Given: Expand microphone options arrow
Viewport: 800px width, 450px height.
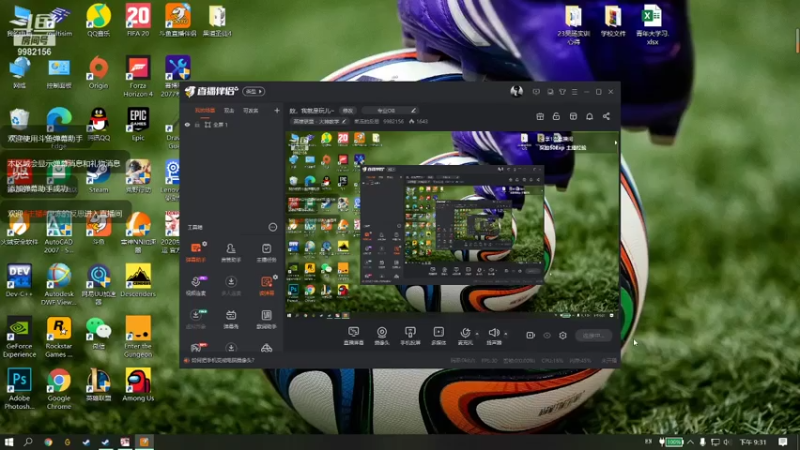Looking at the screenshot, I should point(477,334).
